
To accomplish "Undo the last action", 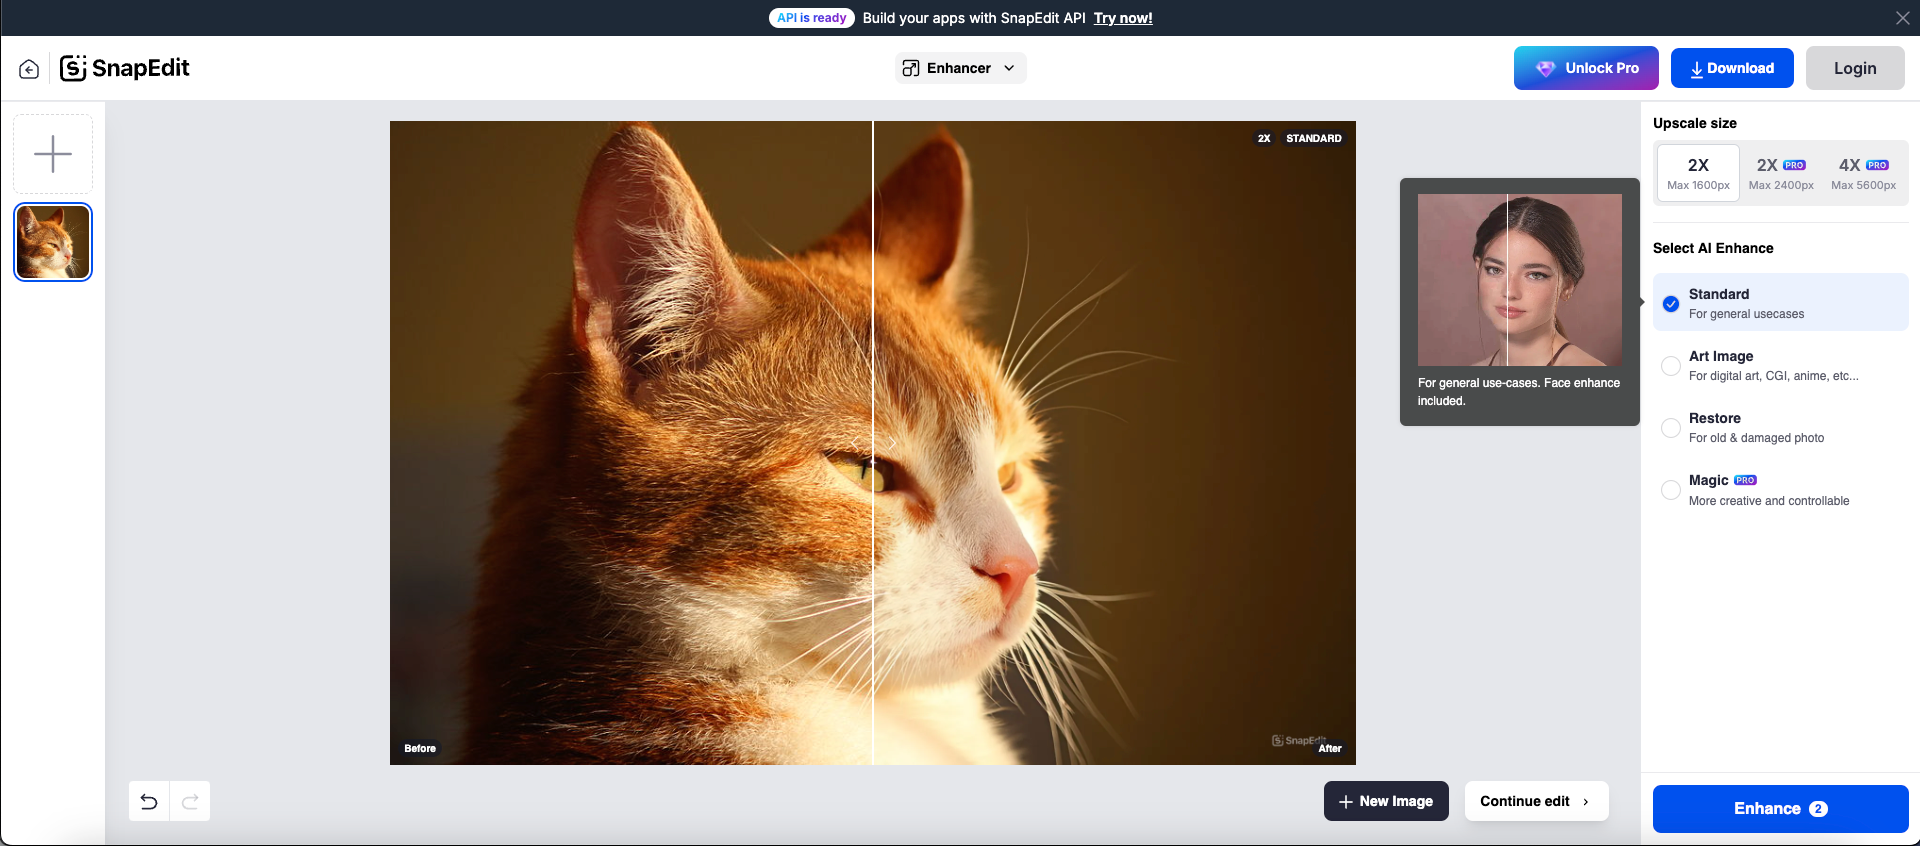I will (x=149, y=801).
